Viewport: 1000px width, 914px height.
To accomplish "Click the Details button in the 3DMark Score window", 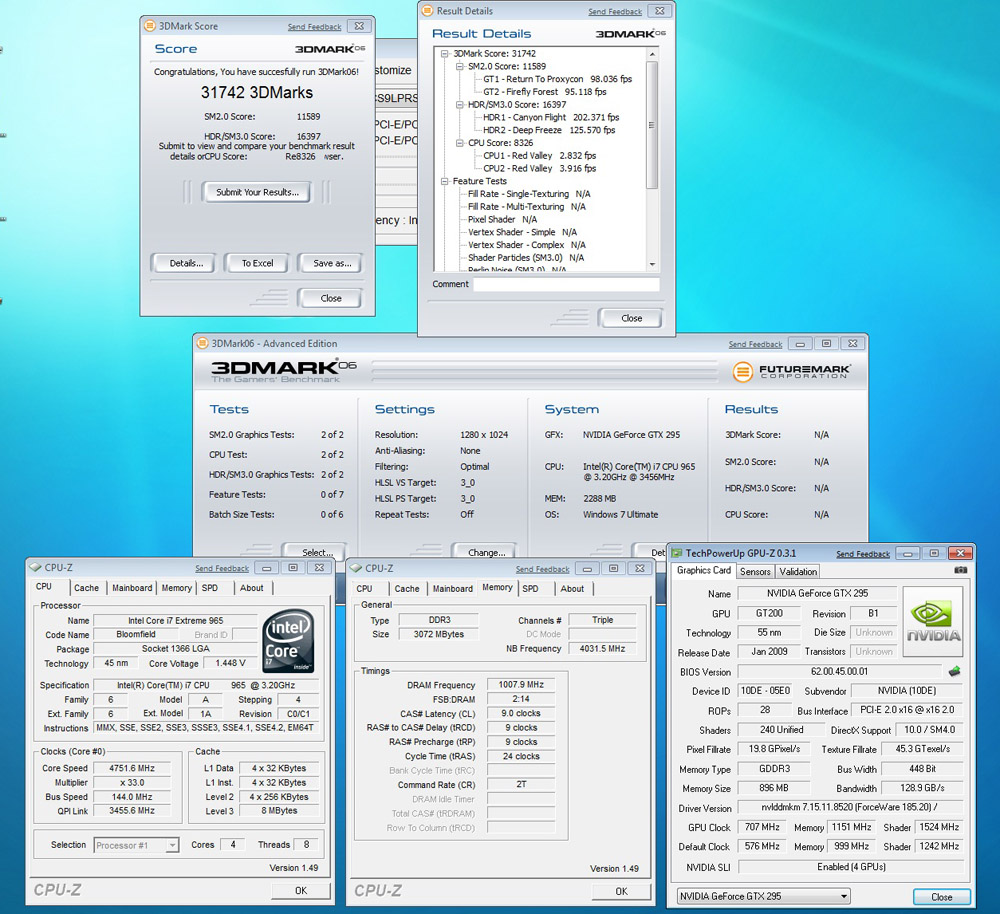I will [185, 263].
